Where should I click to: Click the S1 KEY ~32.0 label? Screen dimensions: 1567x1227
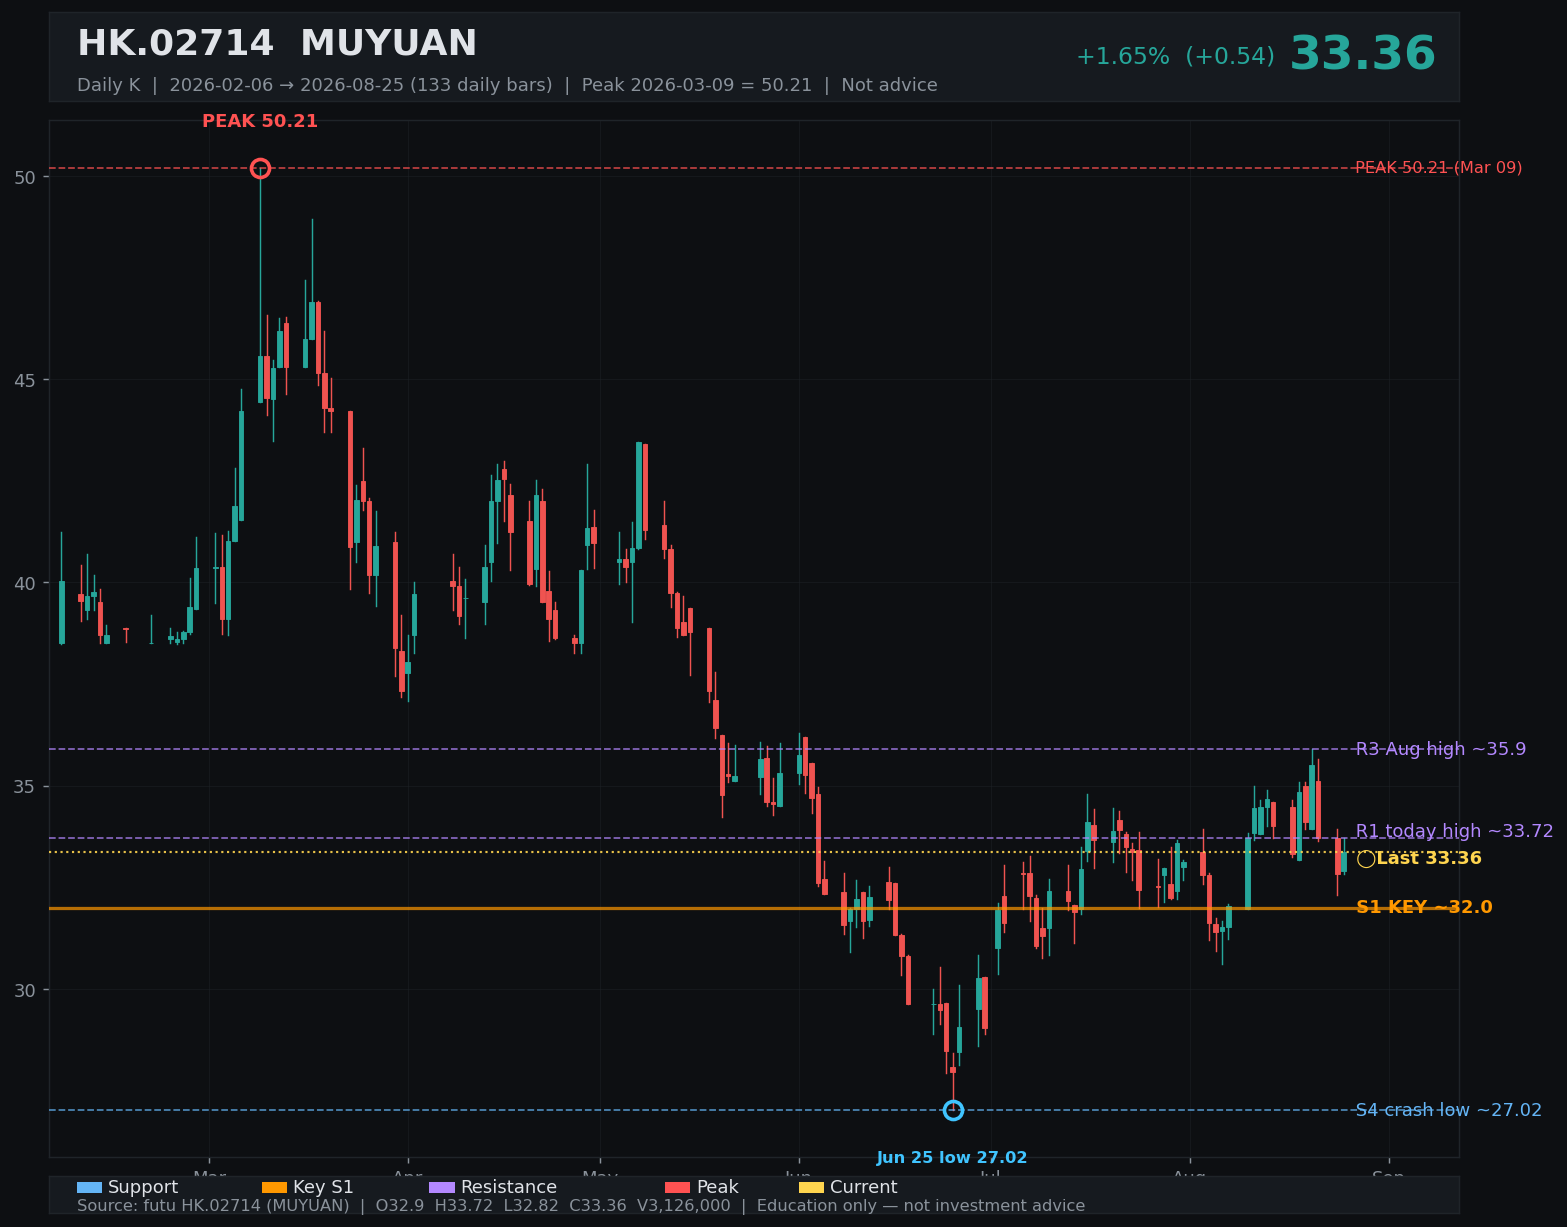point(1424,908)
